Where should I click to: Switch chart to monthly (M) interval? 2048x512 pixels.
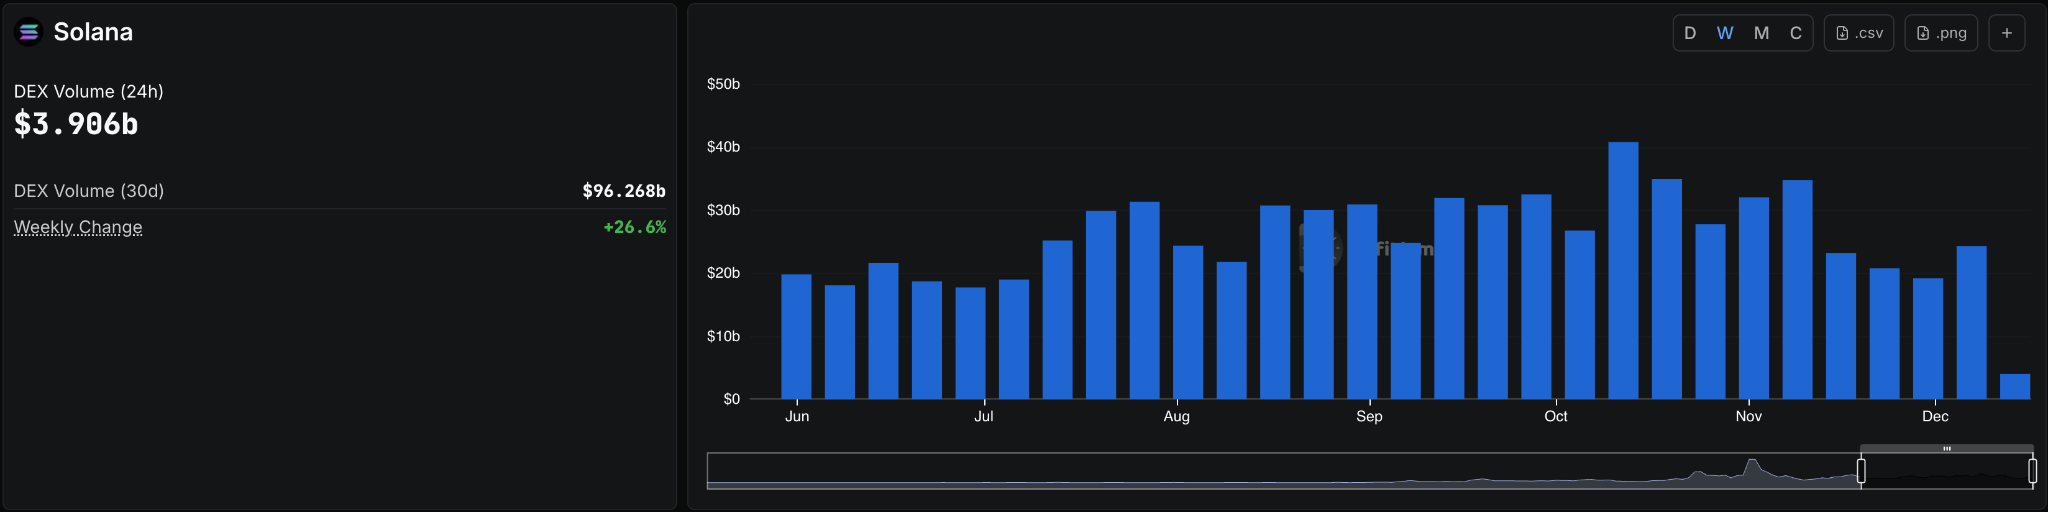click(1761, 33)
